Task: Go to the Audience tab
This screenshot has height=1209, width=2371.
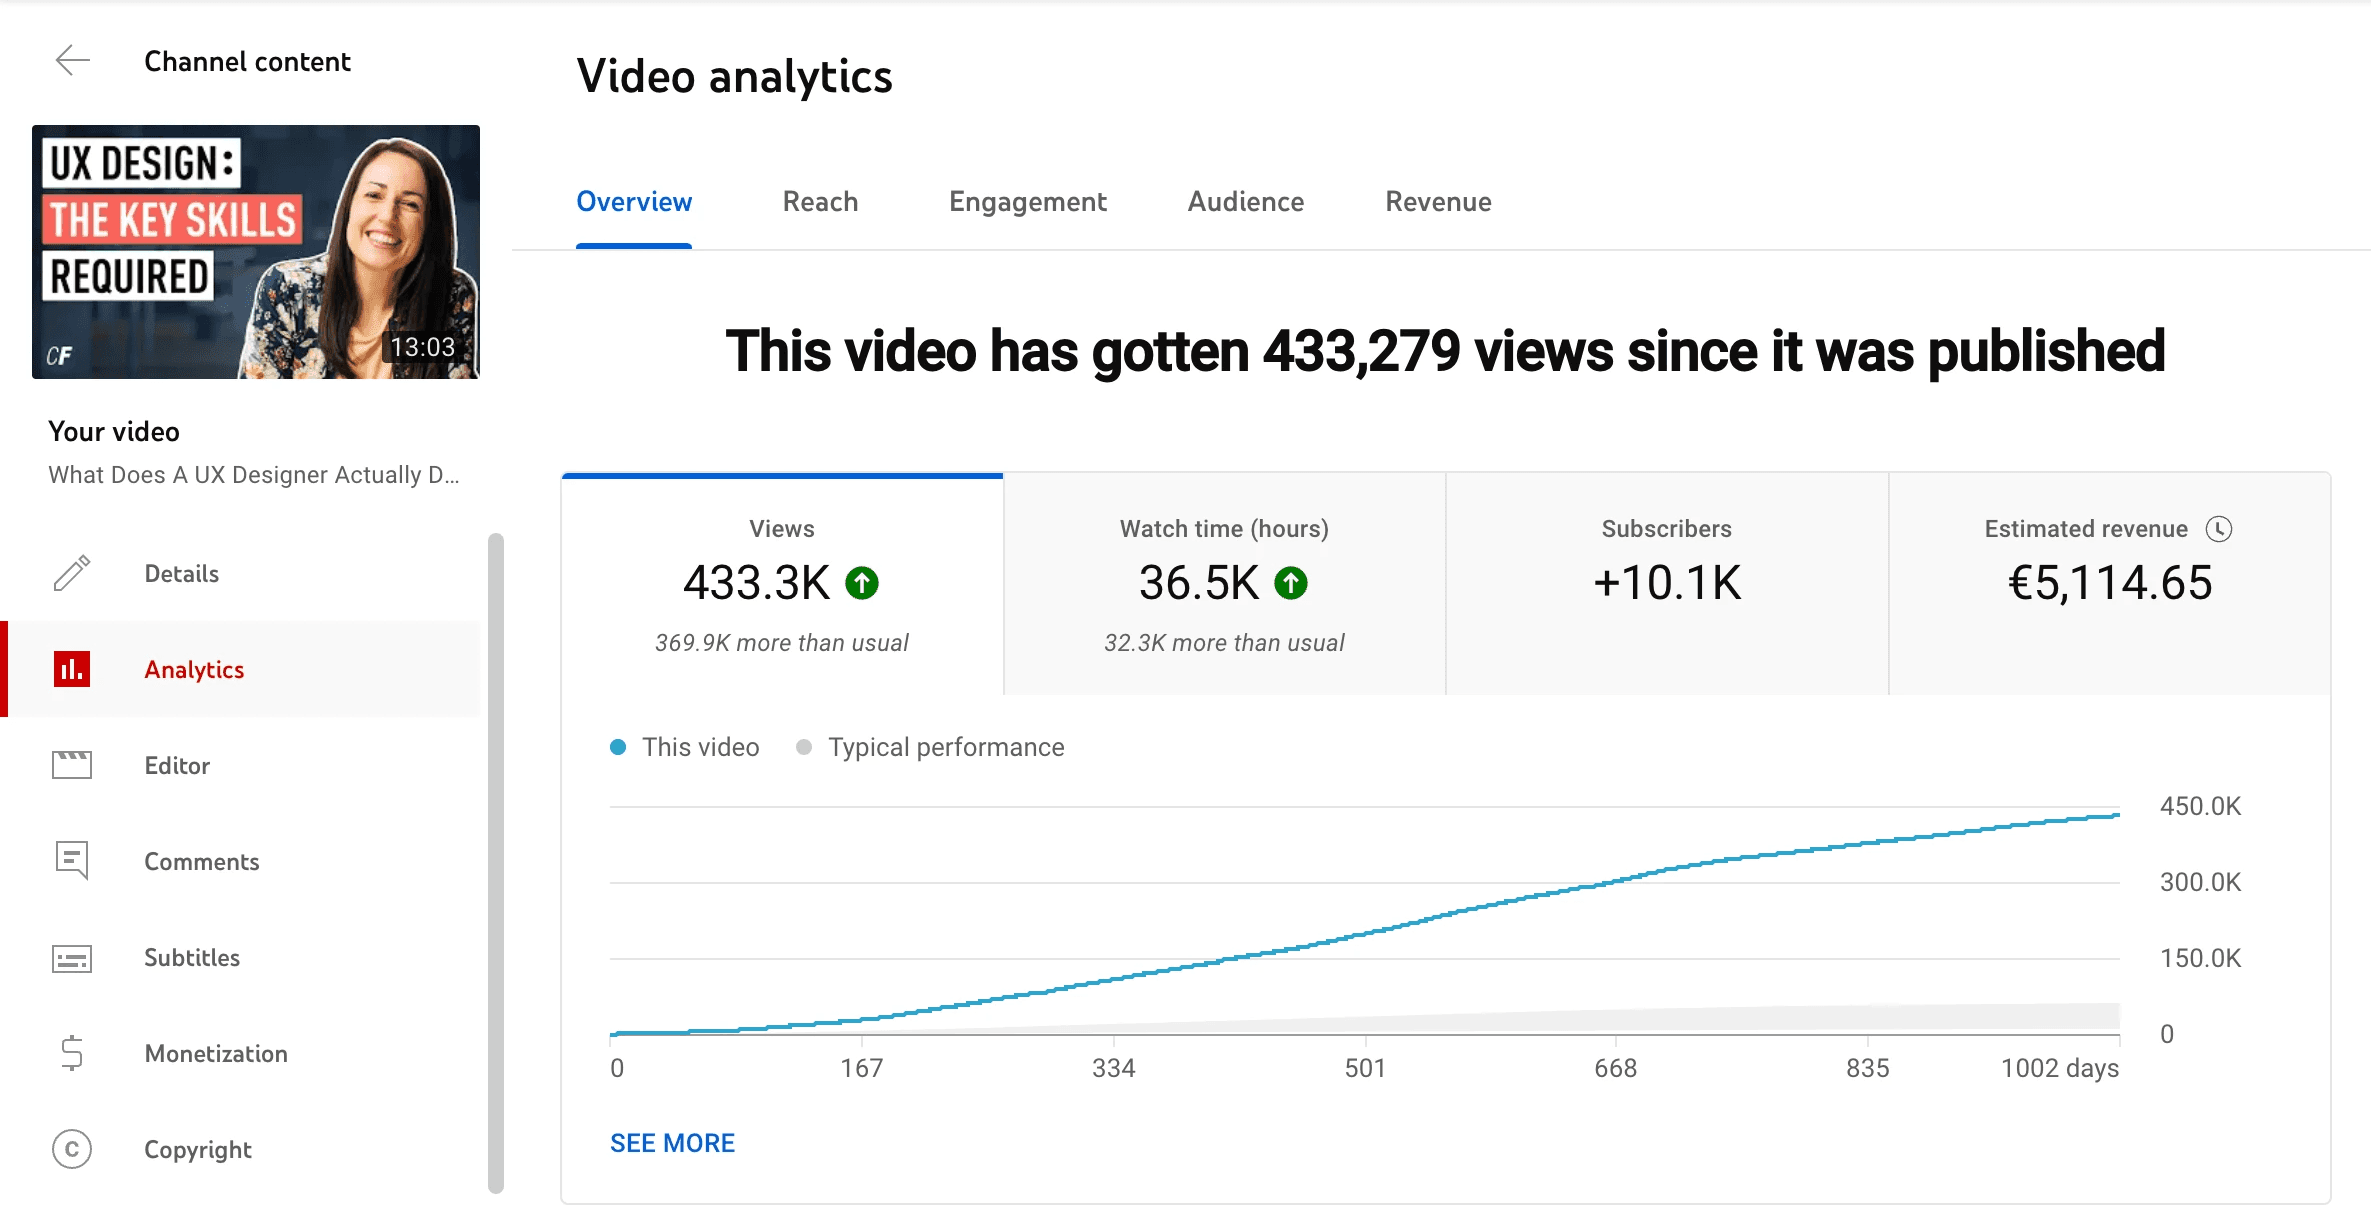Action: (1245, 202)
